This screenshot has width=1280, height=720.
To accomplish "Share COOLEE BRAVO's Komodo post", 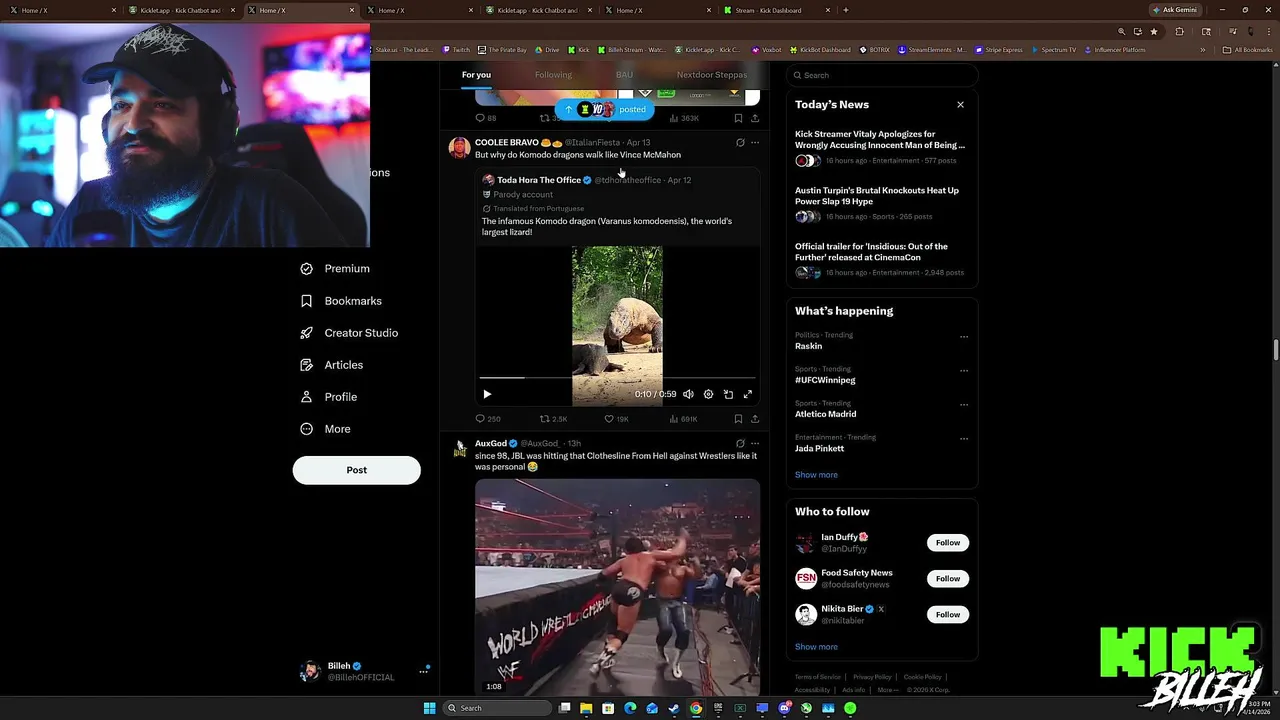I will [755, 419].
